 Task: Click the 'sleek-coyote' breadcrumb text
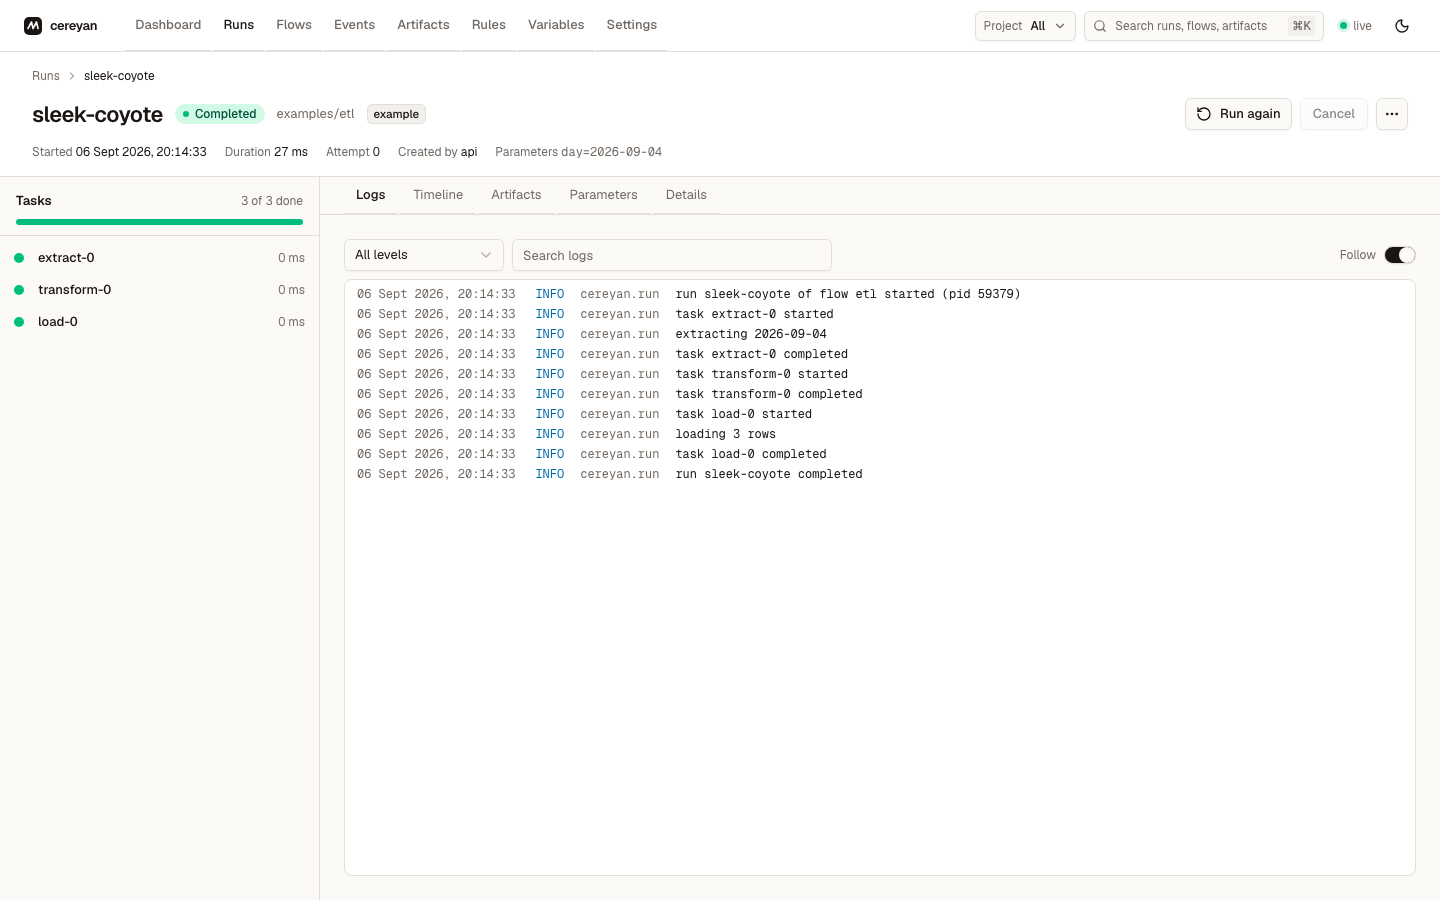119,76
